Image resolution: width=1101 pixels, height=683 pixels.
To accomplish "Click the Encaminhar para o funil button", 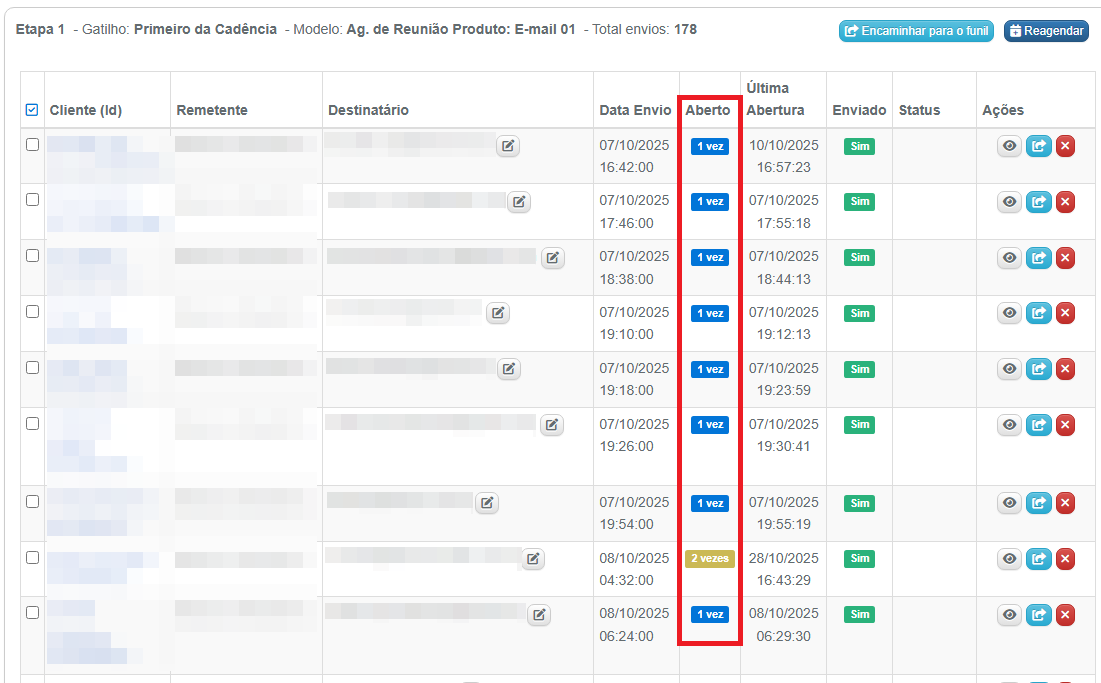I will 916,31.
